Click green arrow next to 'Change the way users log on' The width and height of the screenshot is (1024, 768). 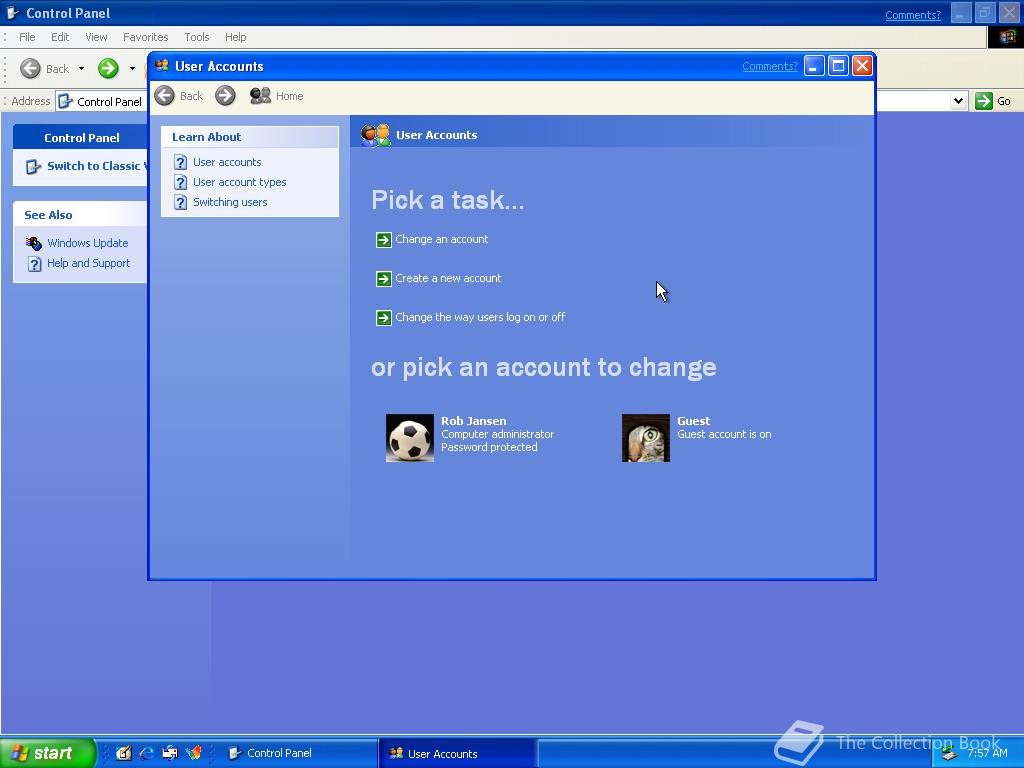click(x=383, y=318)
